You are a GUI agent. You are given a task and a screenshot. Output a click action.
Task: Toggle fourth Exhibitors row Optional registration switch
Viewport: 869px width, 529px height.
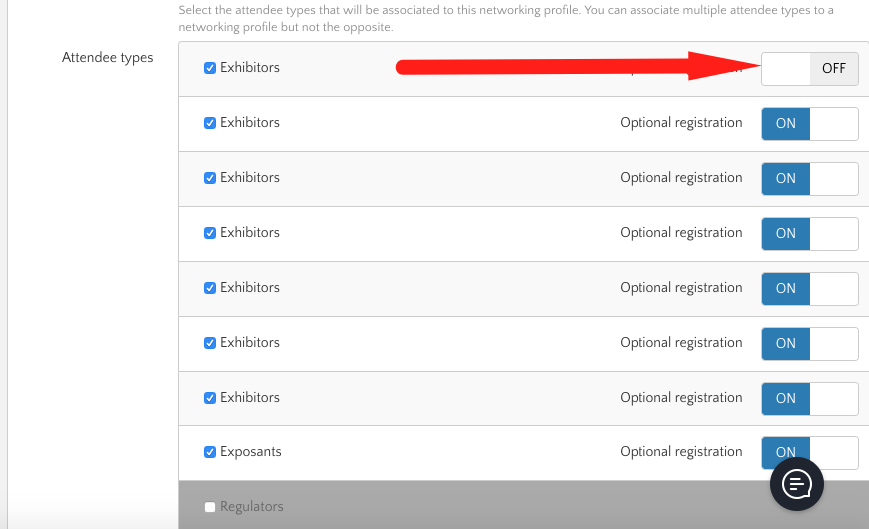809,234
